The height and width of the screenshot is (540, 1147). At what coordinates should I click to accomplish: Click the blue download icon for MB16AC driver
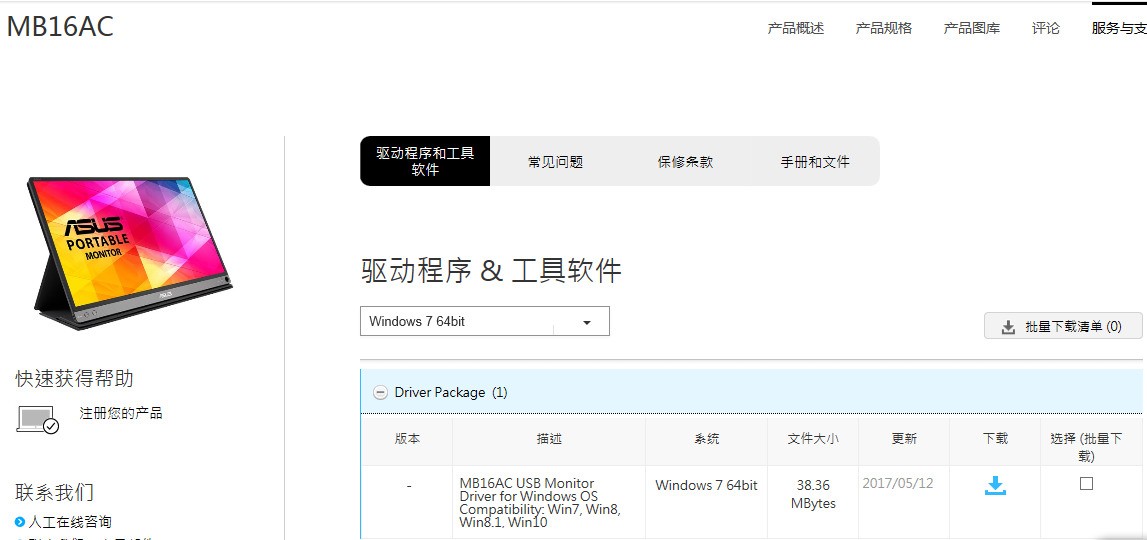(995, 485)
